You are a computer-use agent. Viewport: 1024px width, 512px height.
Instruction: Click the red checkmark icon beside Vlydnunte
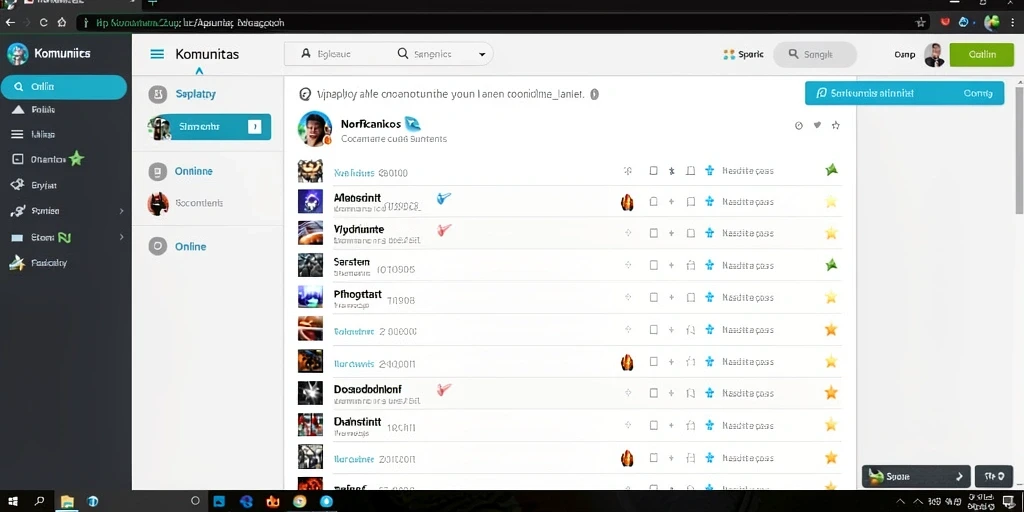(444, 229)
